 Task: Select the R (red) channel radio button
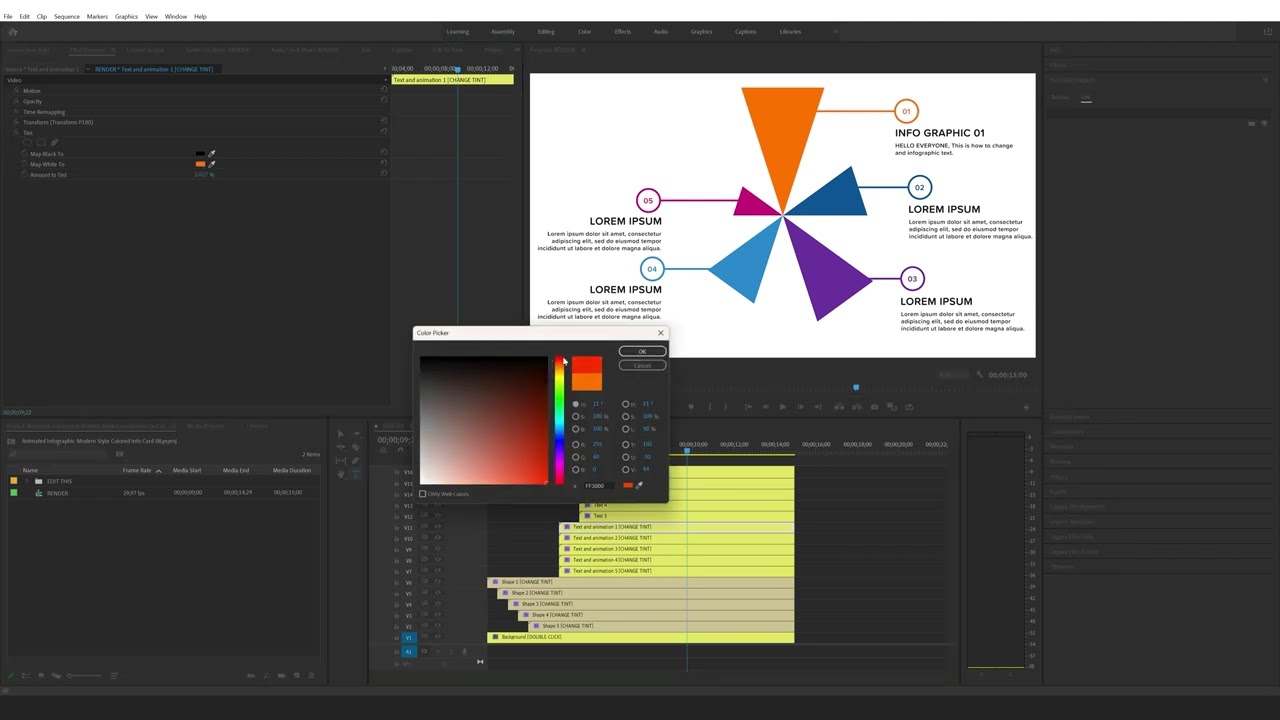coord(576,444)
